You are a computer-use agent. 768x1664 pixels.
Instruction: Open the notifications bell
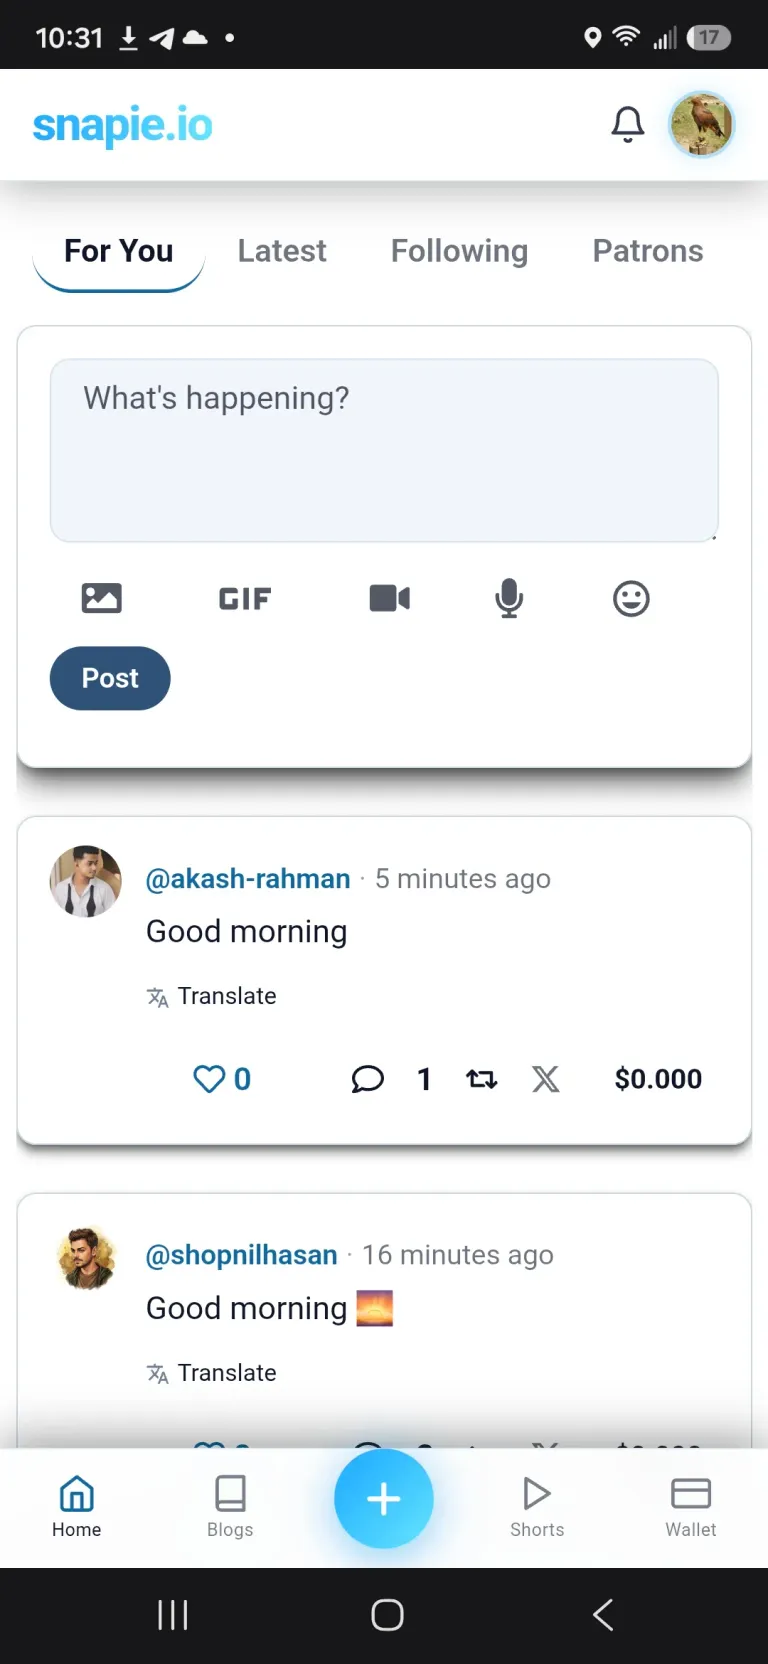coord(628,124)
